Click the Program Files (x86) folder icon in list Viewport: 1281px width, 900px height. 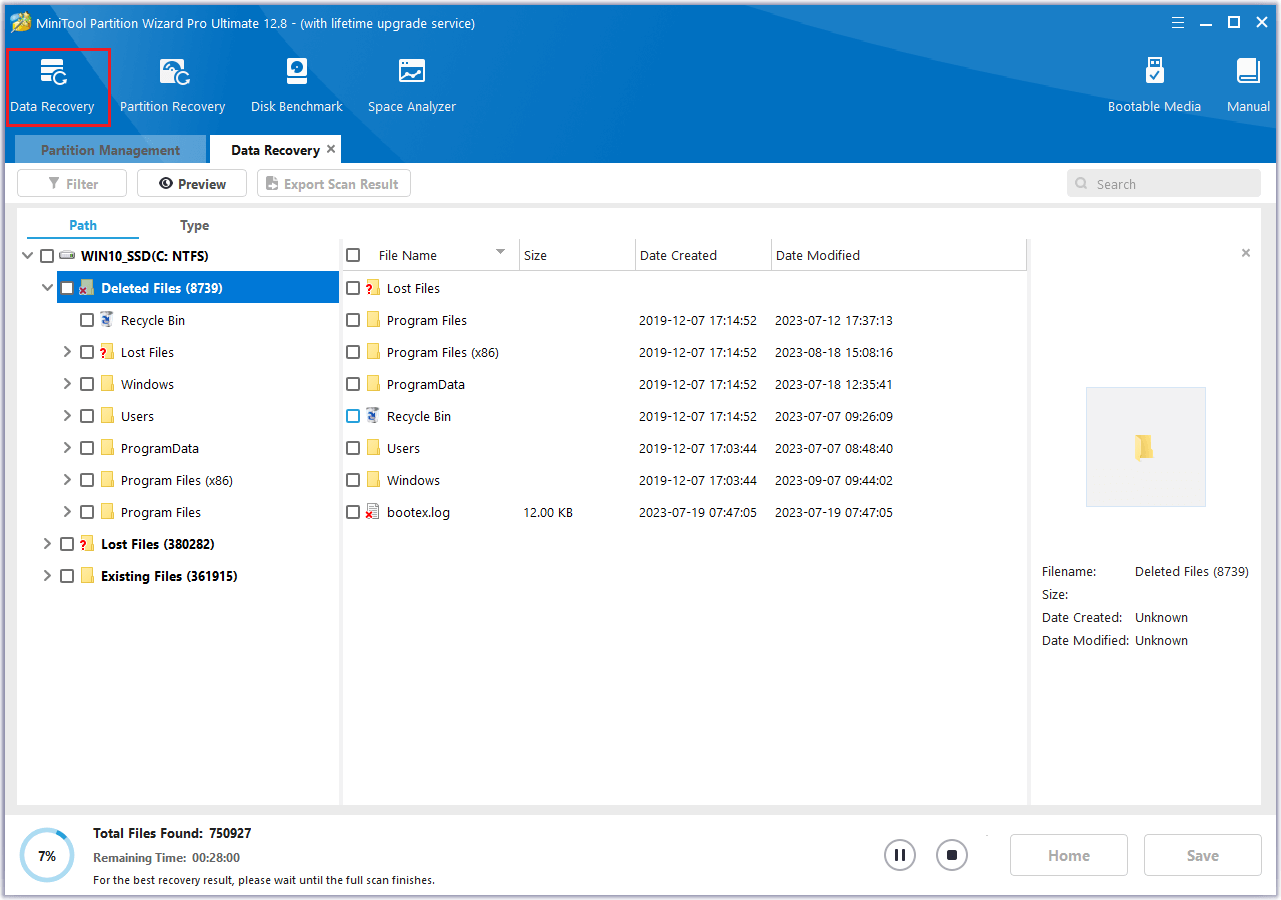(373, 352)
